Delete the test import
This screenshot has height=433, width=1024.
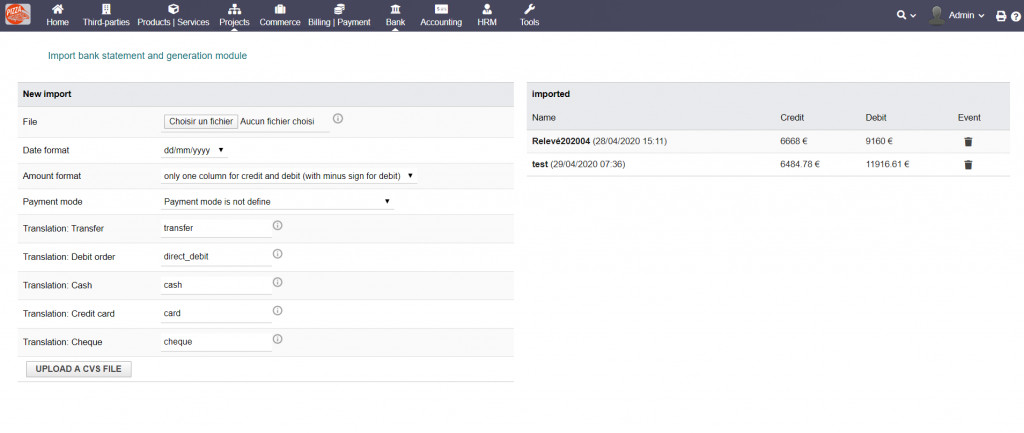[x=968, y=165]
